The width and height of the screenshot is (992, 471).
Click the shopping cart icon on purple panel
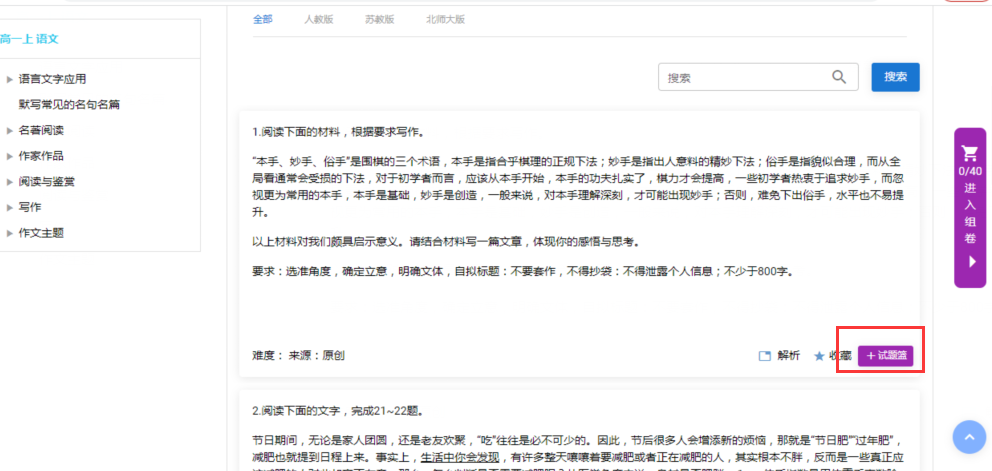point(969,154)
